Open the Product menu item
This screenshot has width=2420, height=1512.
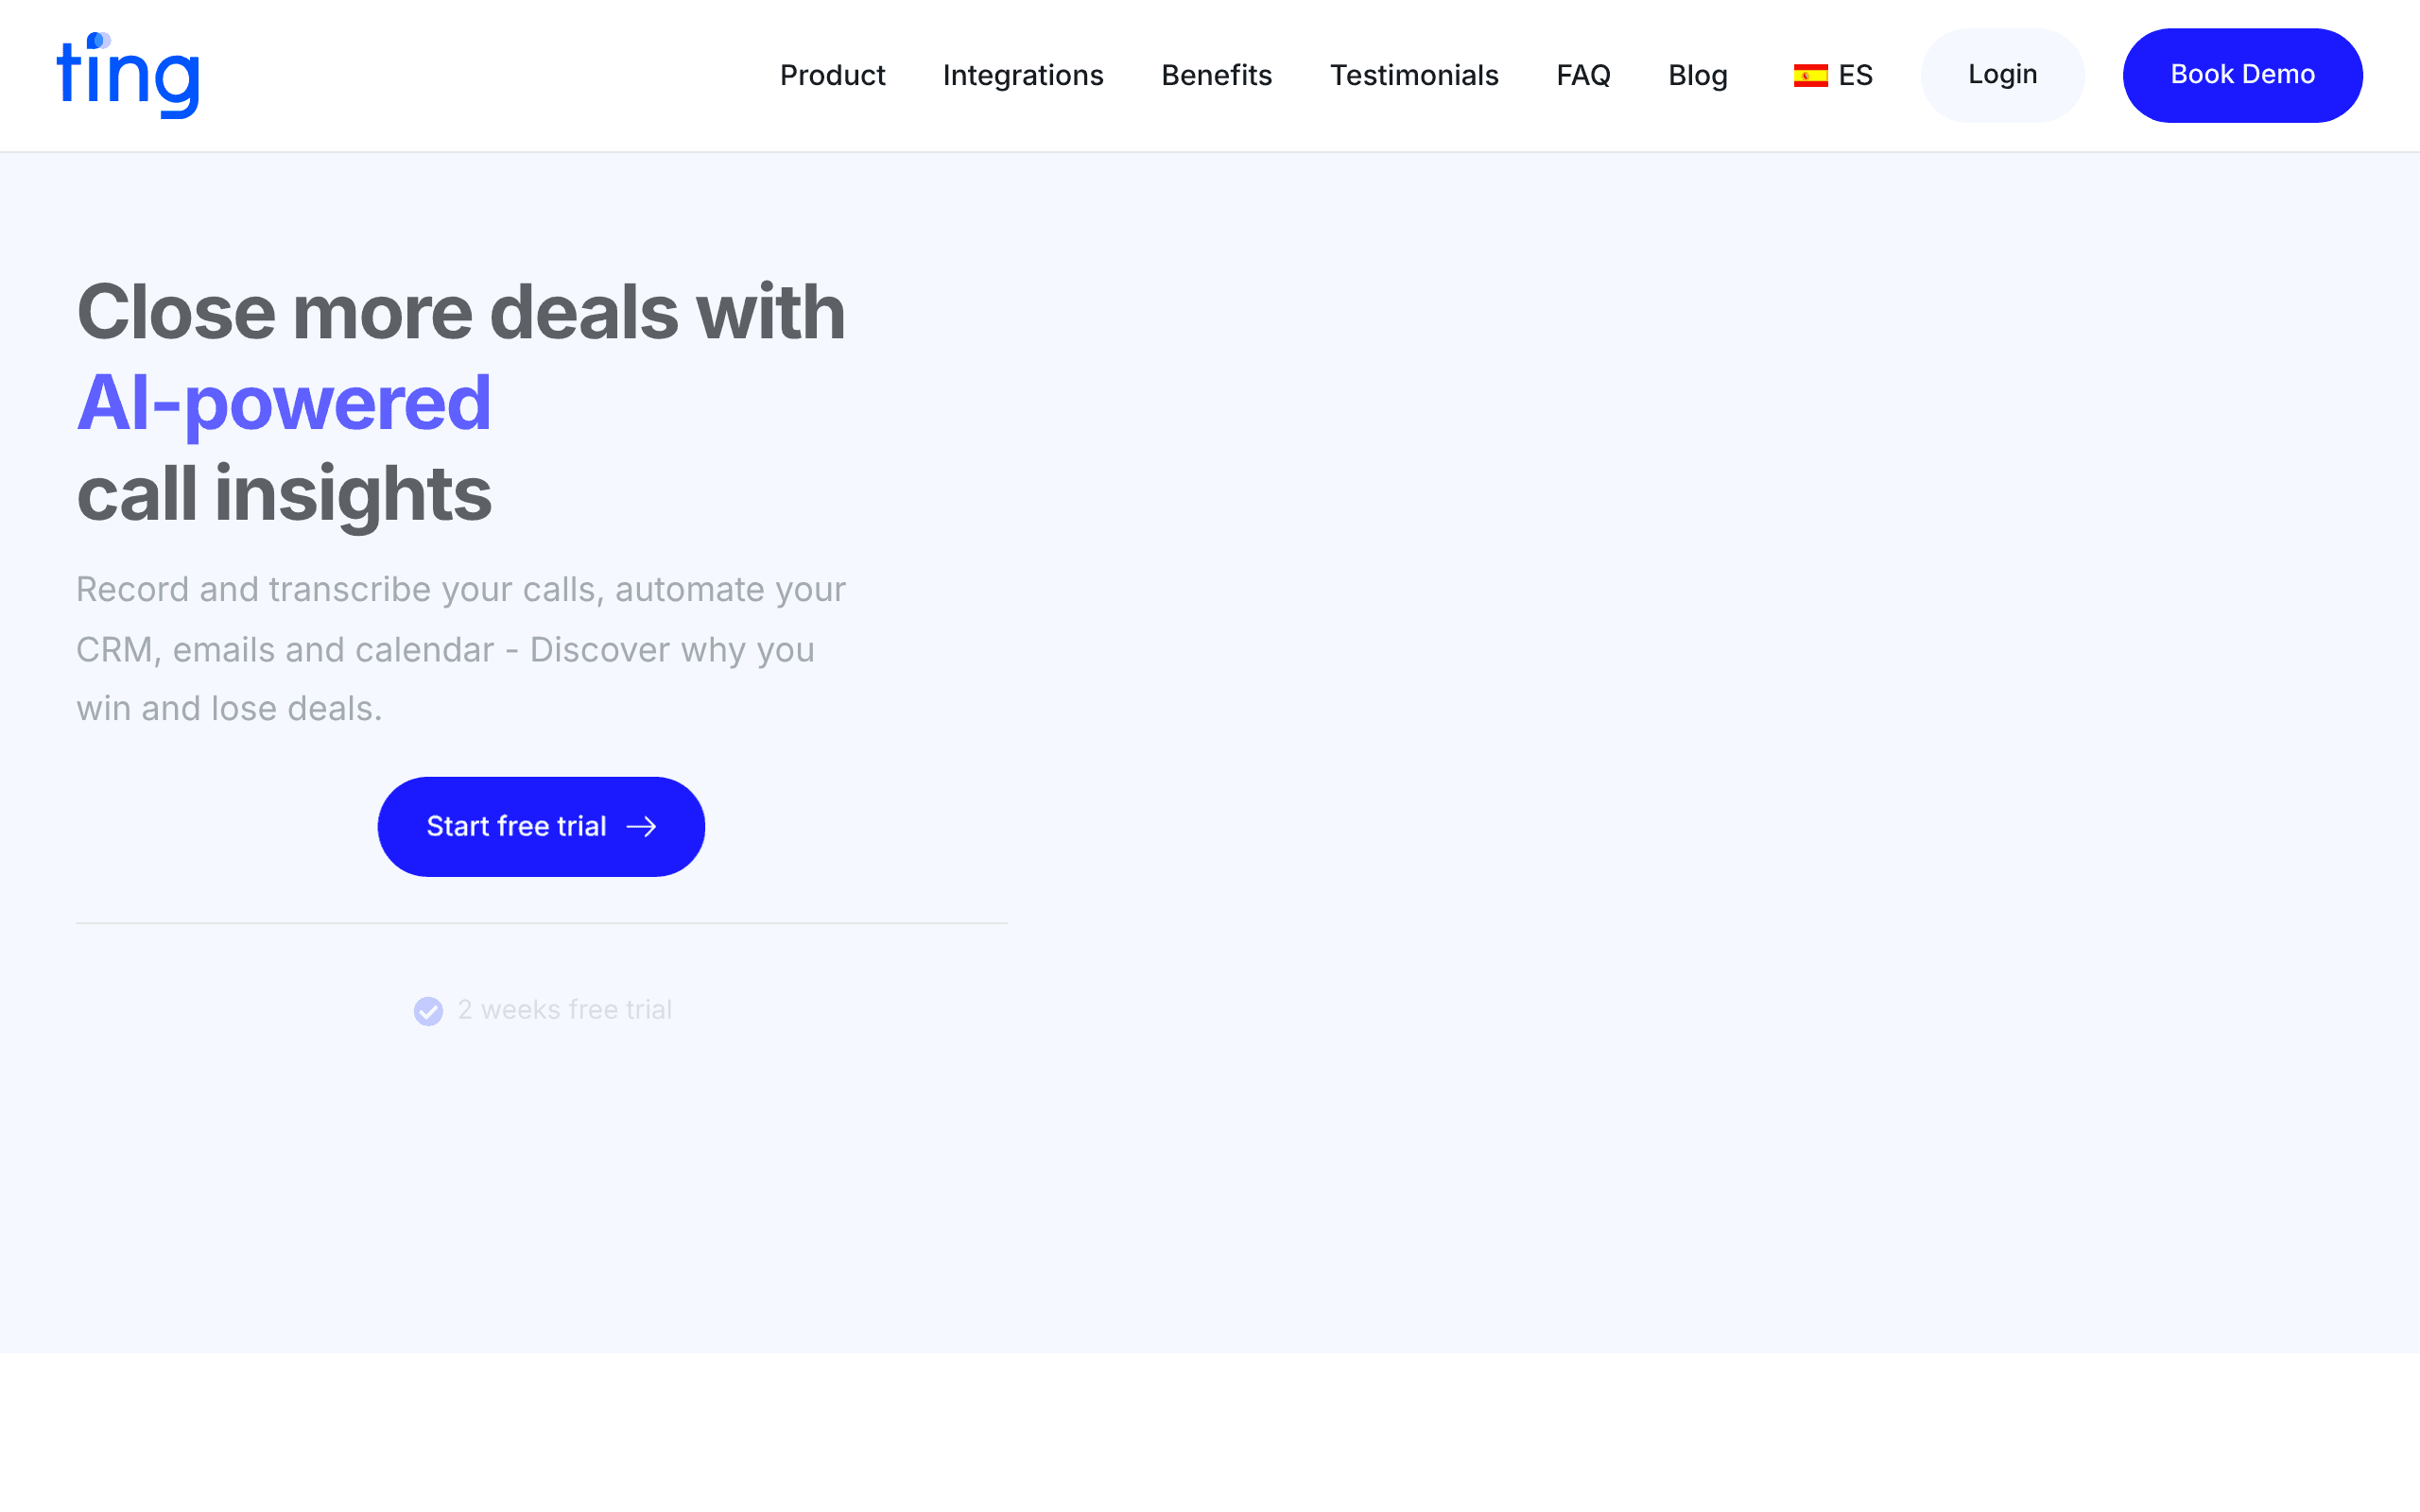pos(832,75)
